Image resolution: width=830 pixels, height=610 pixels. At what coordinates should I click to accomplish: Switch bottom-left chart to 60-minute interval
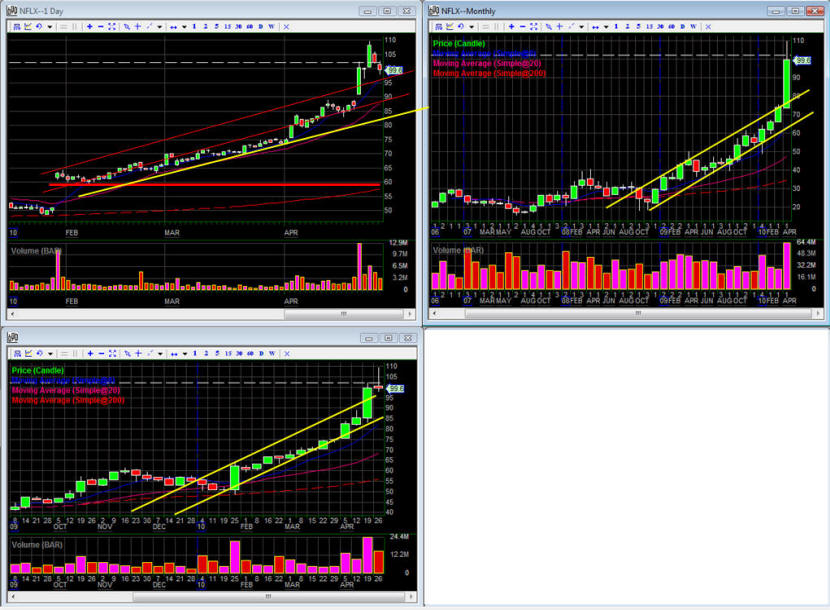(x=250, y=353)
